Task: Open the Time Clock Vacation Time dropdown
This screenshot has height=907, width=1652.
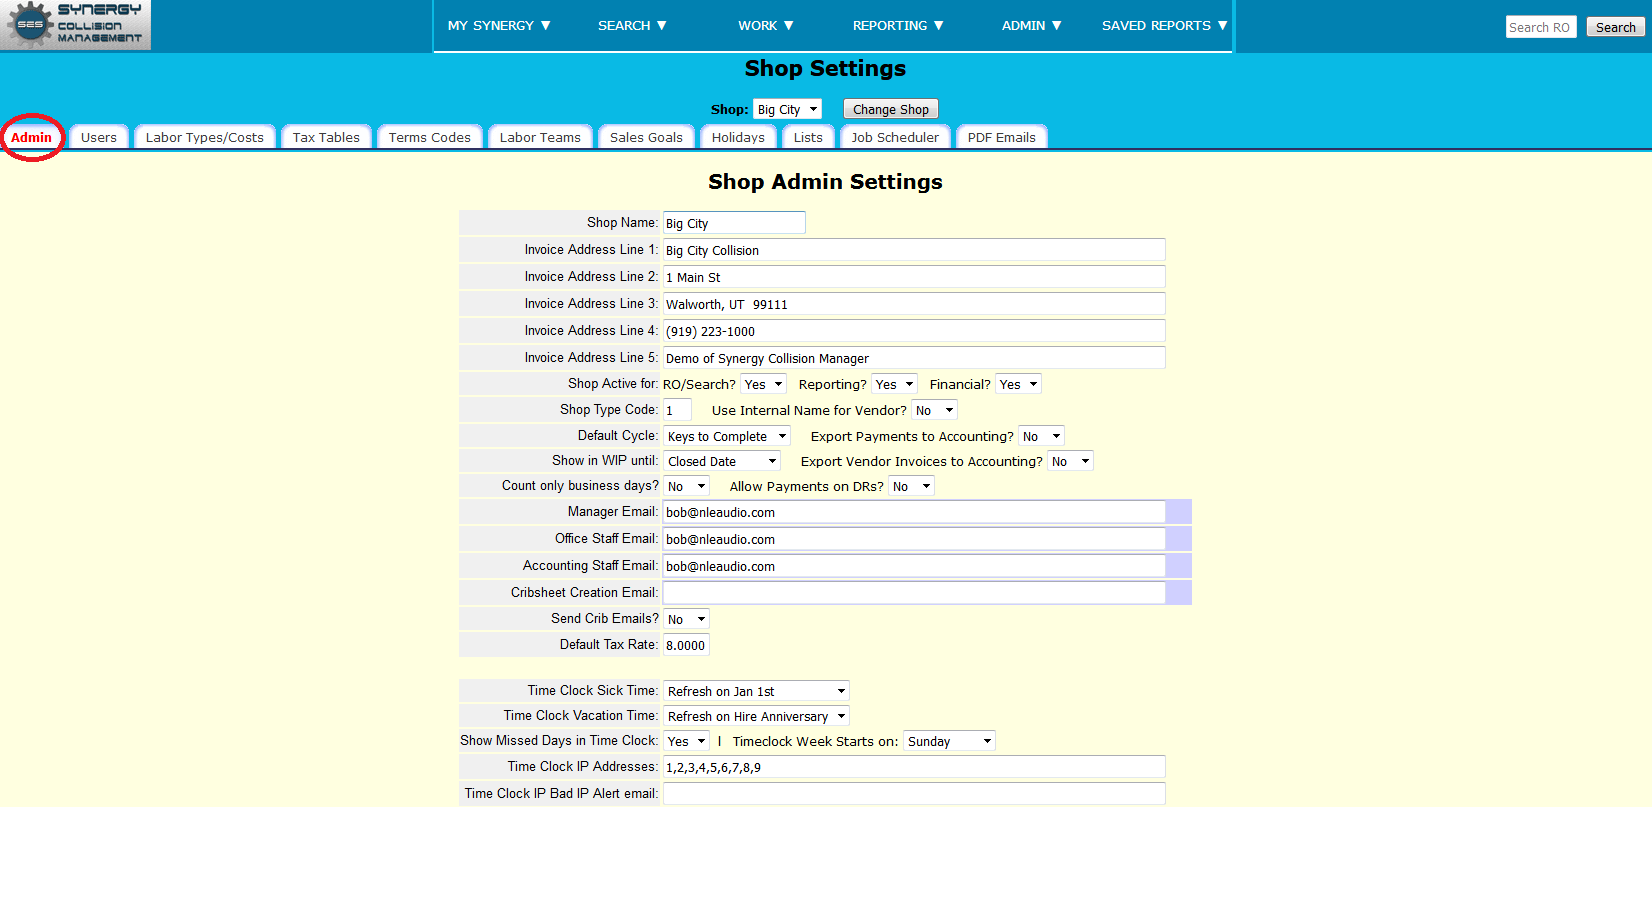Action: click(x=756, y=716)
